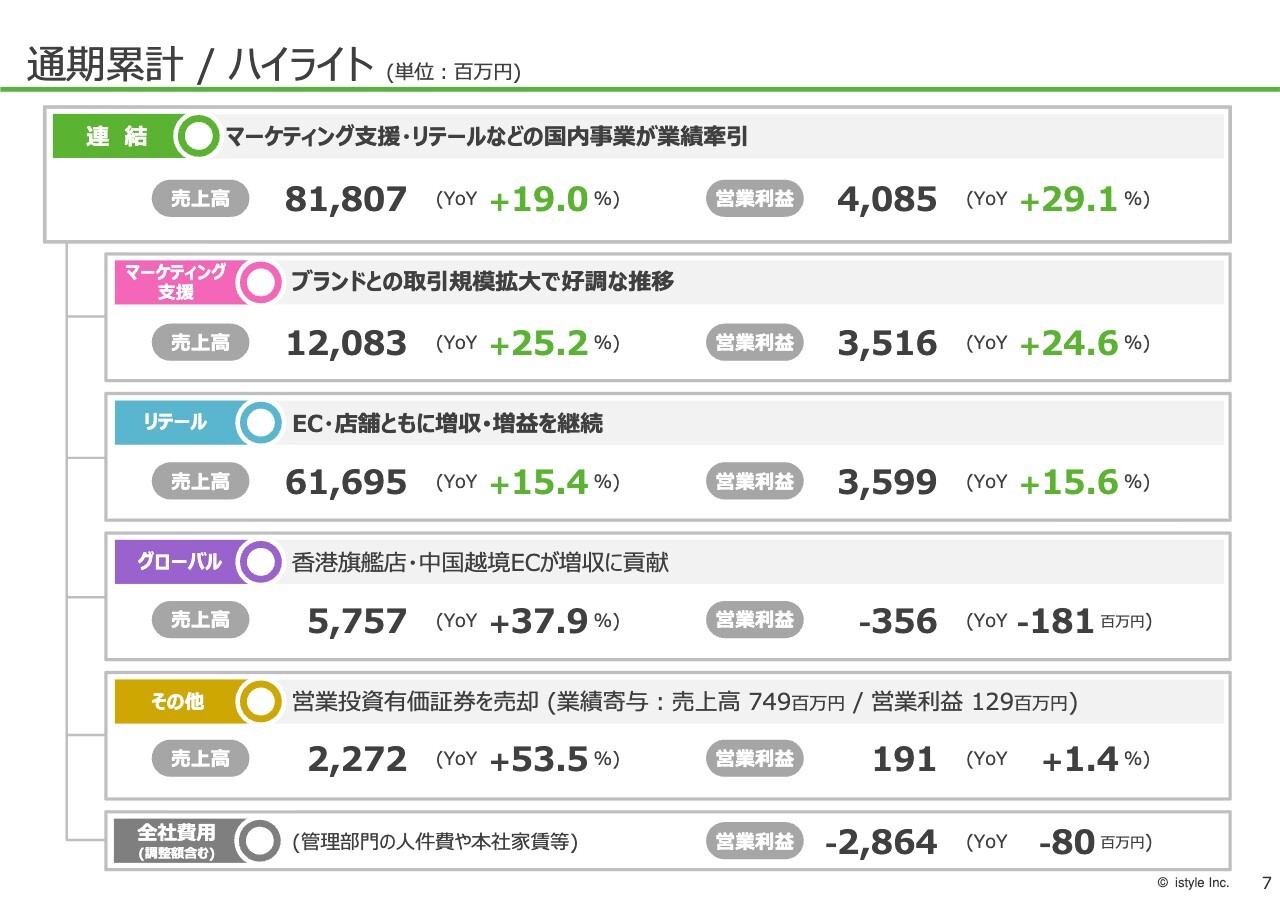Click the purple circle beside グローバル label
Viewport: 1280px width, 904px height.
click(x=261, y=562)
